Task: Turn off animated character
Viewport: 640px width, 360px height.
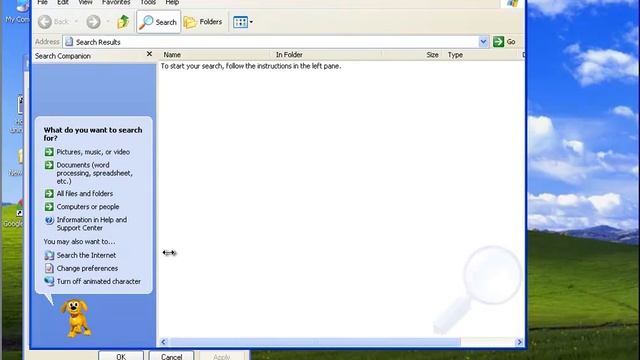Action: pyautogui.click(x=98, y=281)
